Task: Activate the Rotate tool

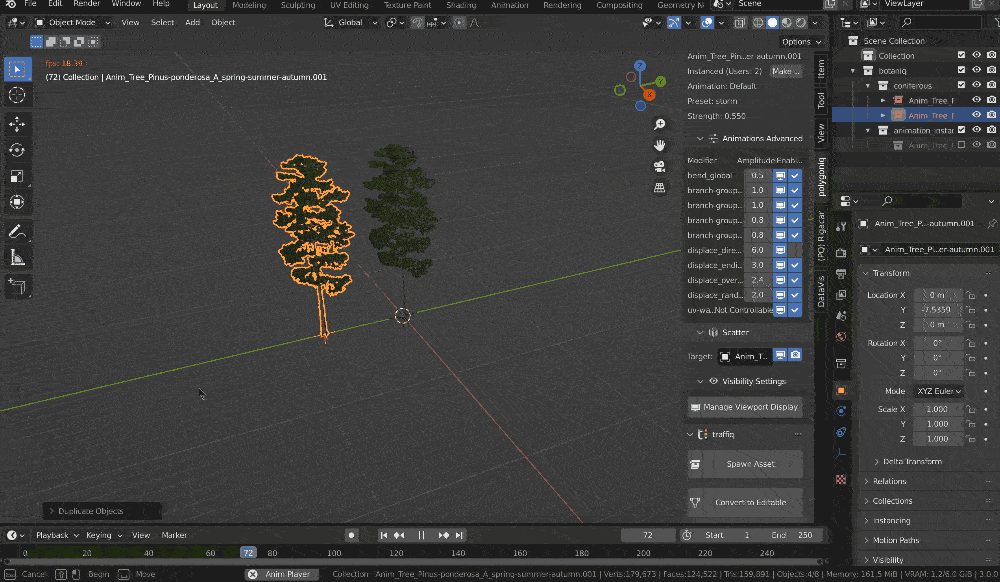Action: coord(17,150)
